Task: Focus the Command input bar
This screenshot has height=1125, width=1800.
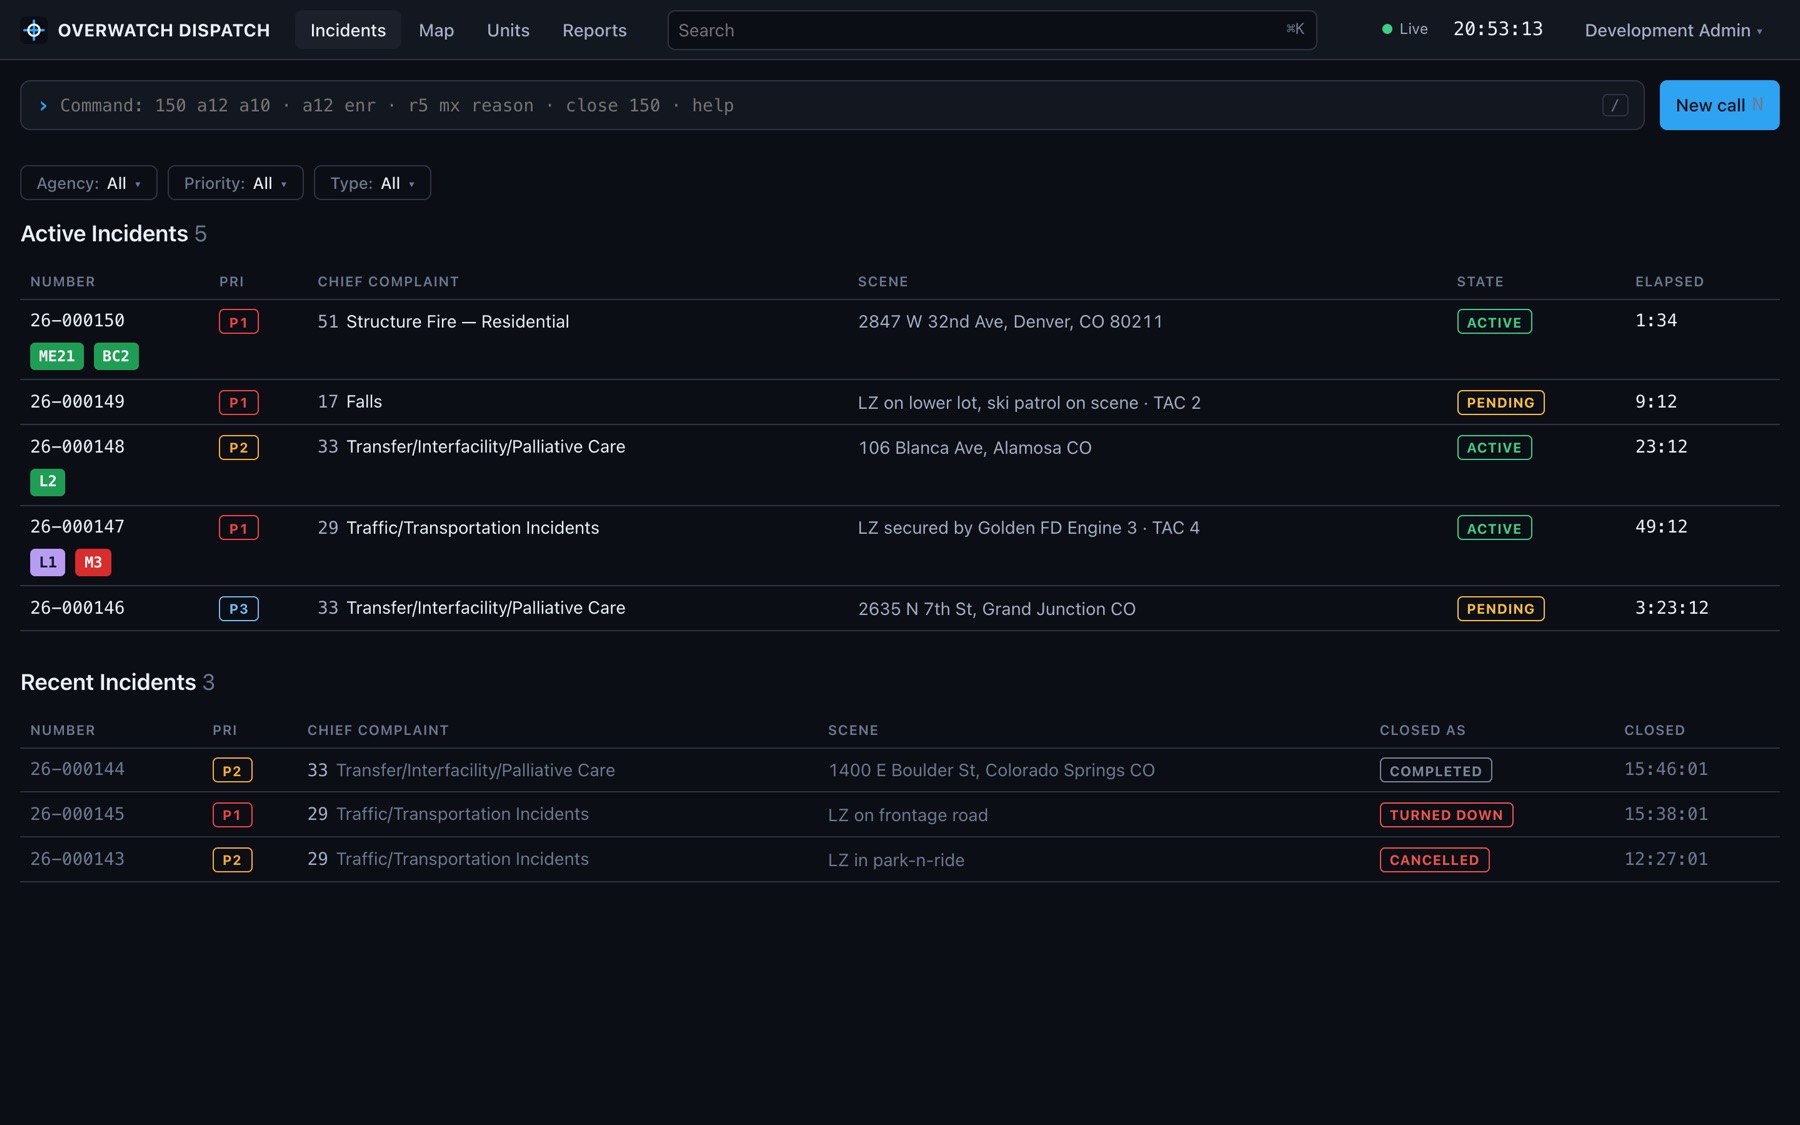Action: click(832, 105)
